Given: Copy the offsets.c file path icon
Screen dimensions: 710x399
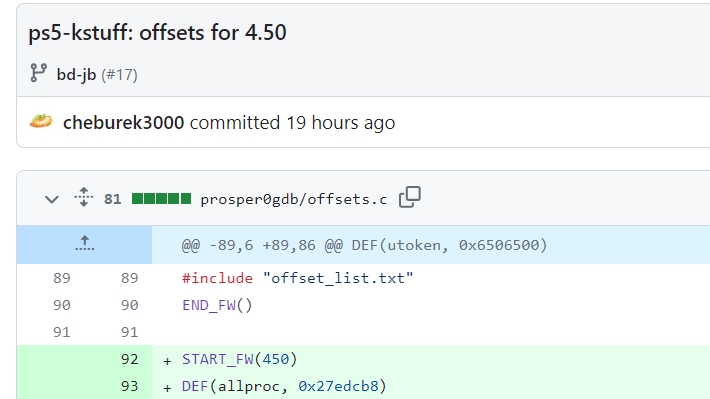Looking at the screenshot, I should coord(410,197).
